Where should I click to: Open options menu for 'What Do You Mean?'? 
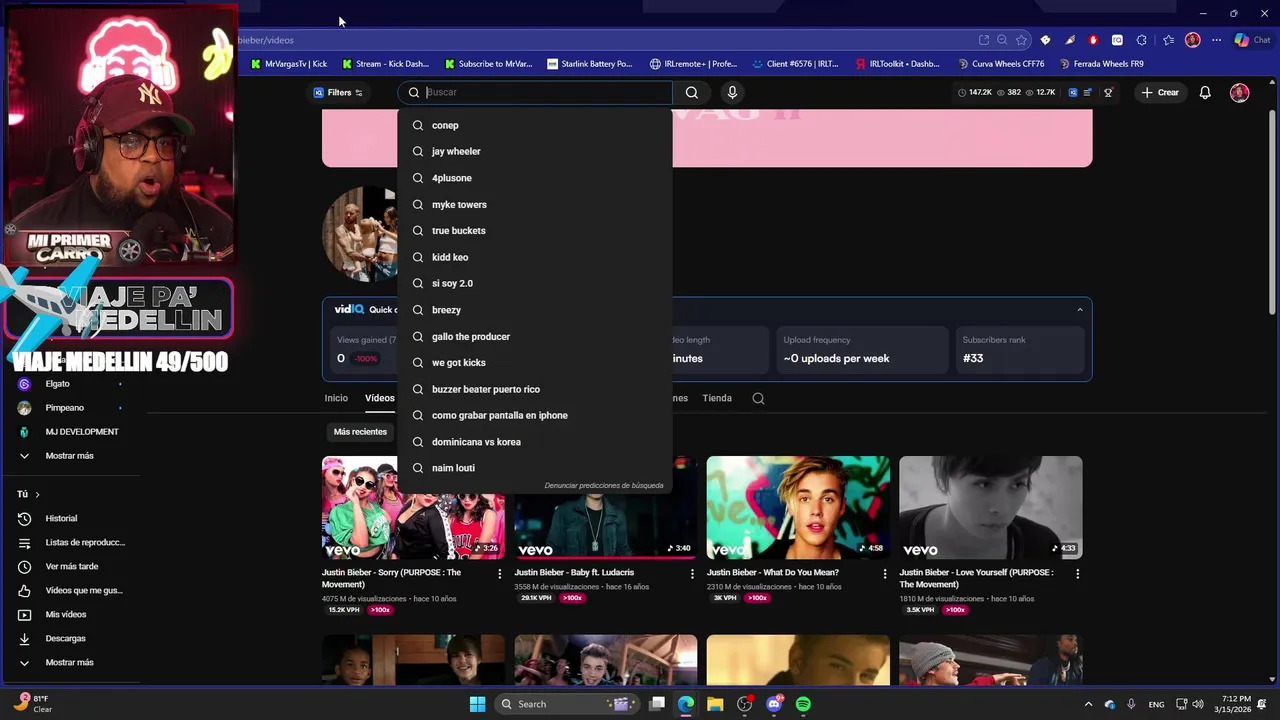tap(884, 574)
